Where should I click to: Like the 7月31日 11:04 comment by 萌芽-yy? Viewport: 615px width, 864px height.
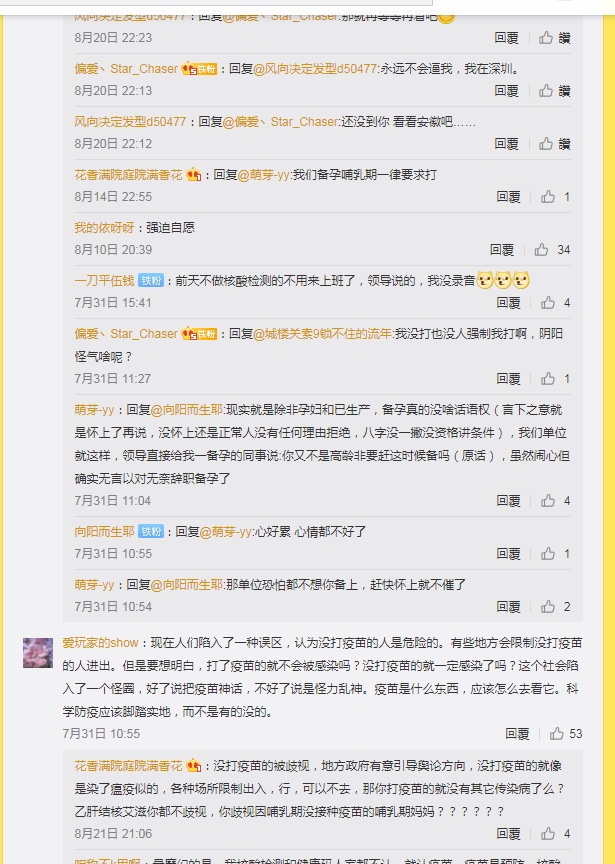tap(548, 501)
